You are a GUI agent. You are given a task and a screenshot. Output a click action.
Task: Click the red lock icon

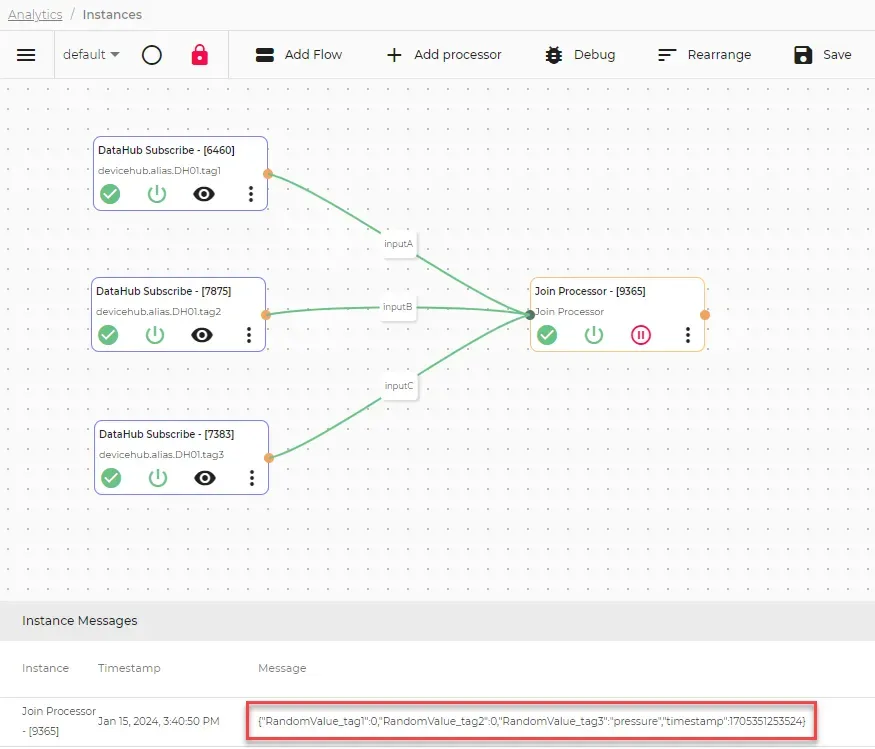tap(199, 55)
